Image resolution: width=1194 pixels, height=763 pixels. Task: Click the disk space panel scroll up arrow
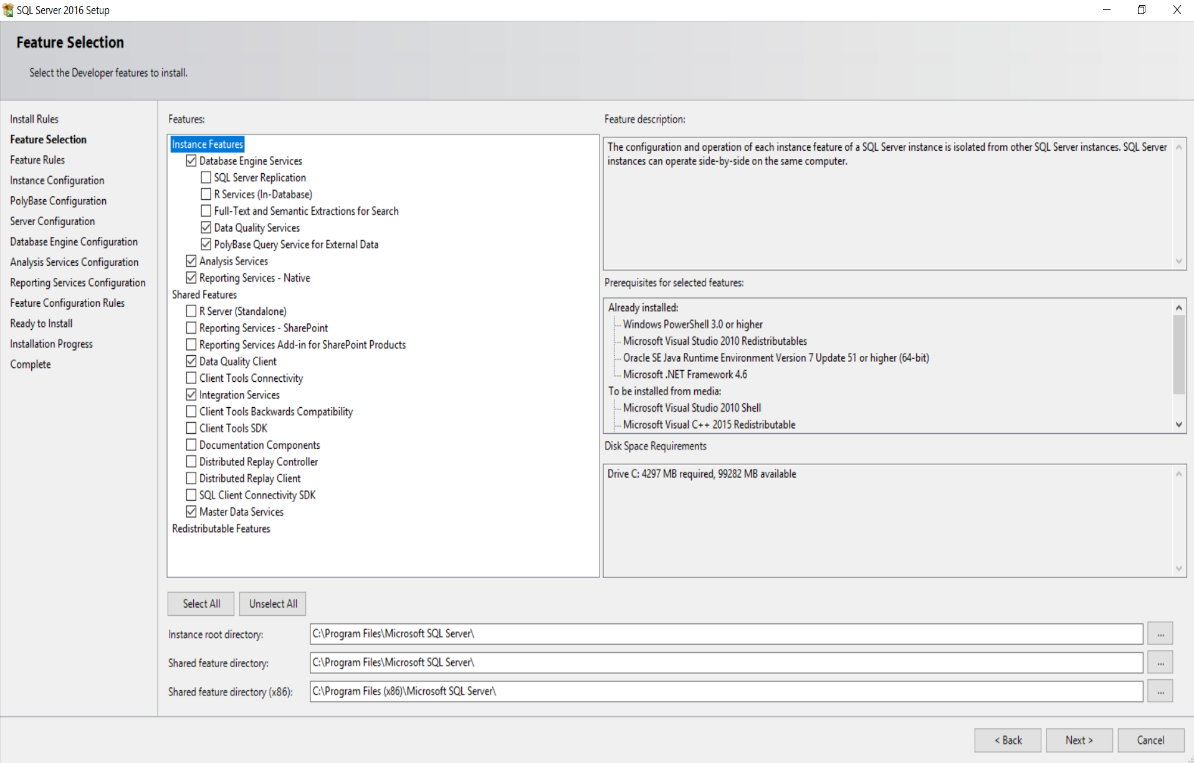pyautogui.click(x=1179, y=474)
